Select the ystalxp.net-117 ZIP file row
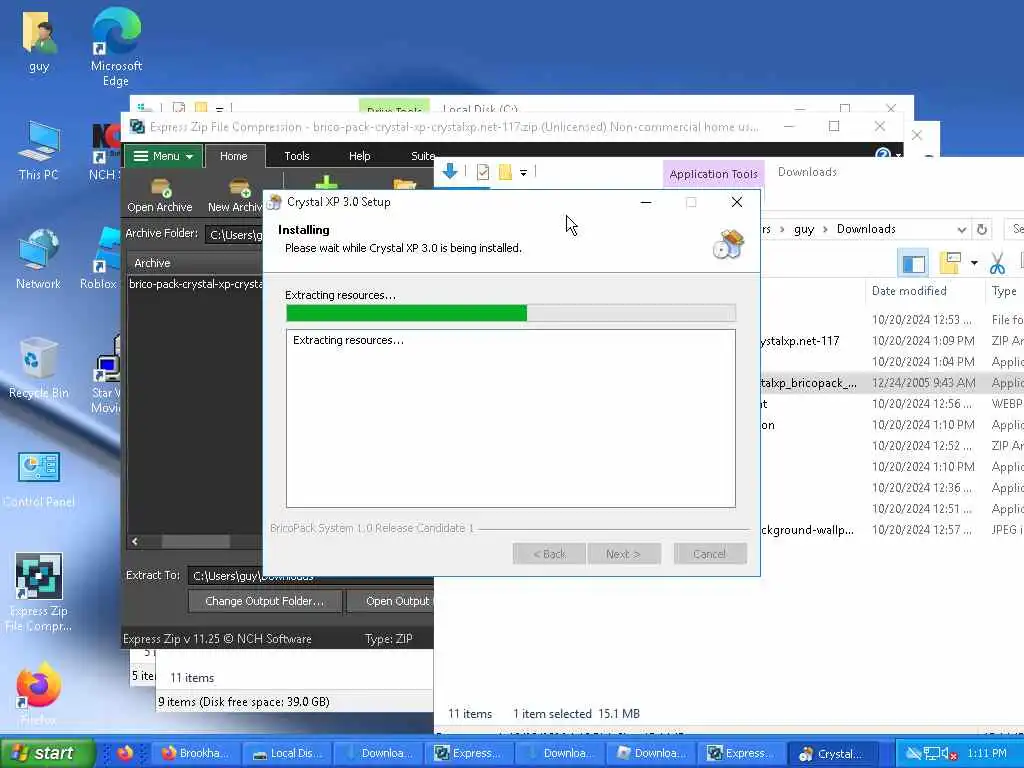 click(892, 341)
